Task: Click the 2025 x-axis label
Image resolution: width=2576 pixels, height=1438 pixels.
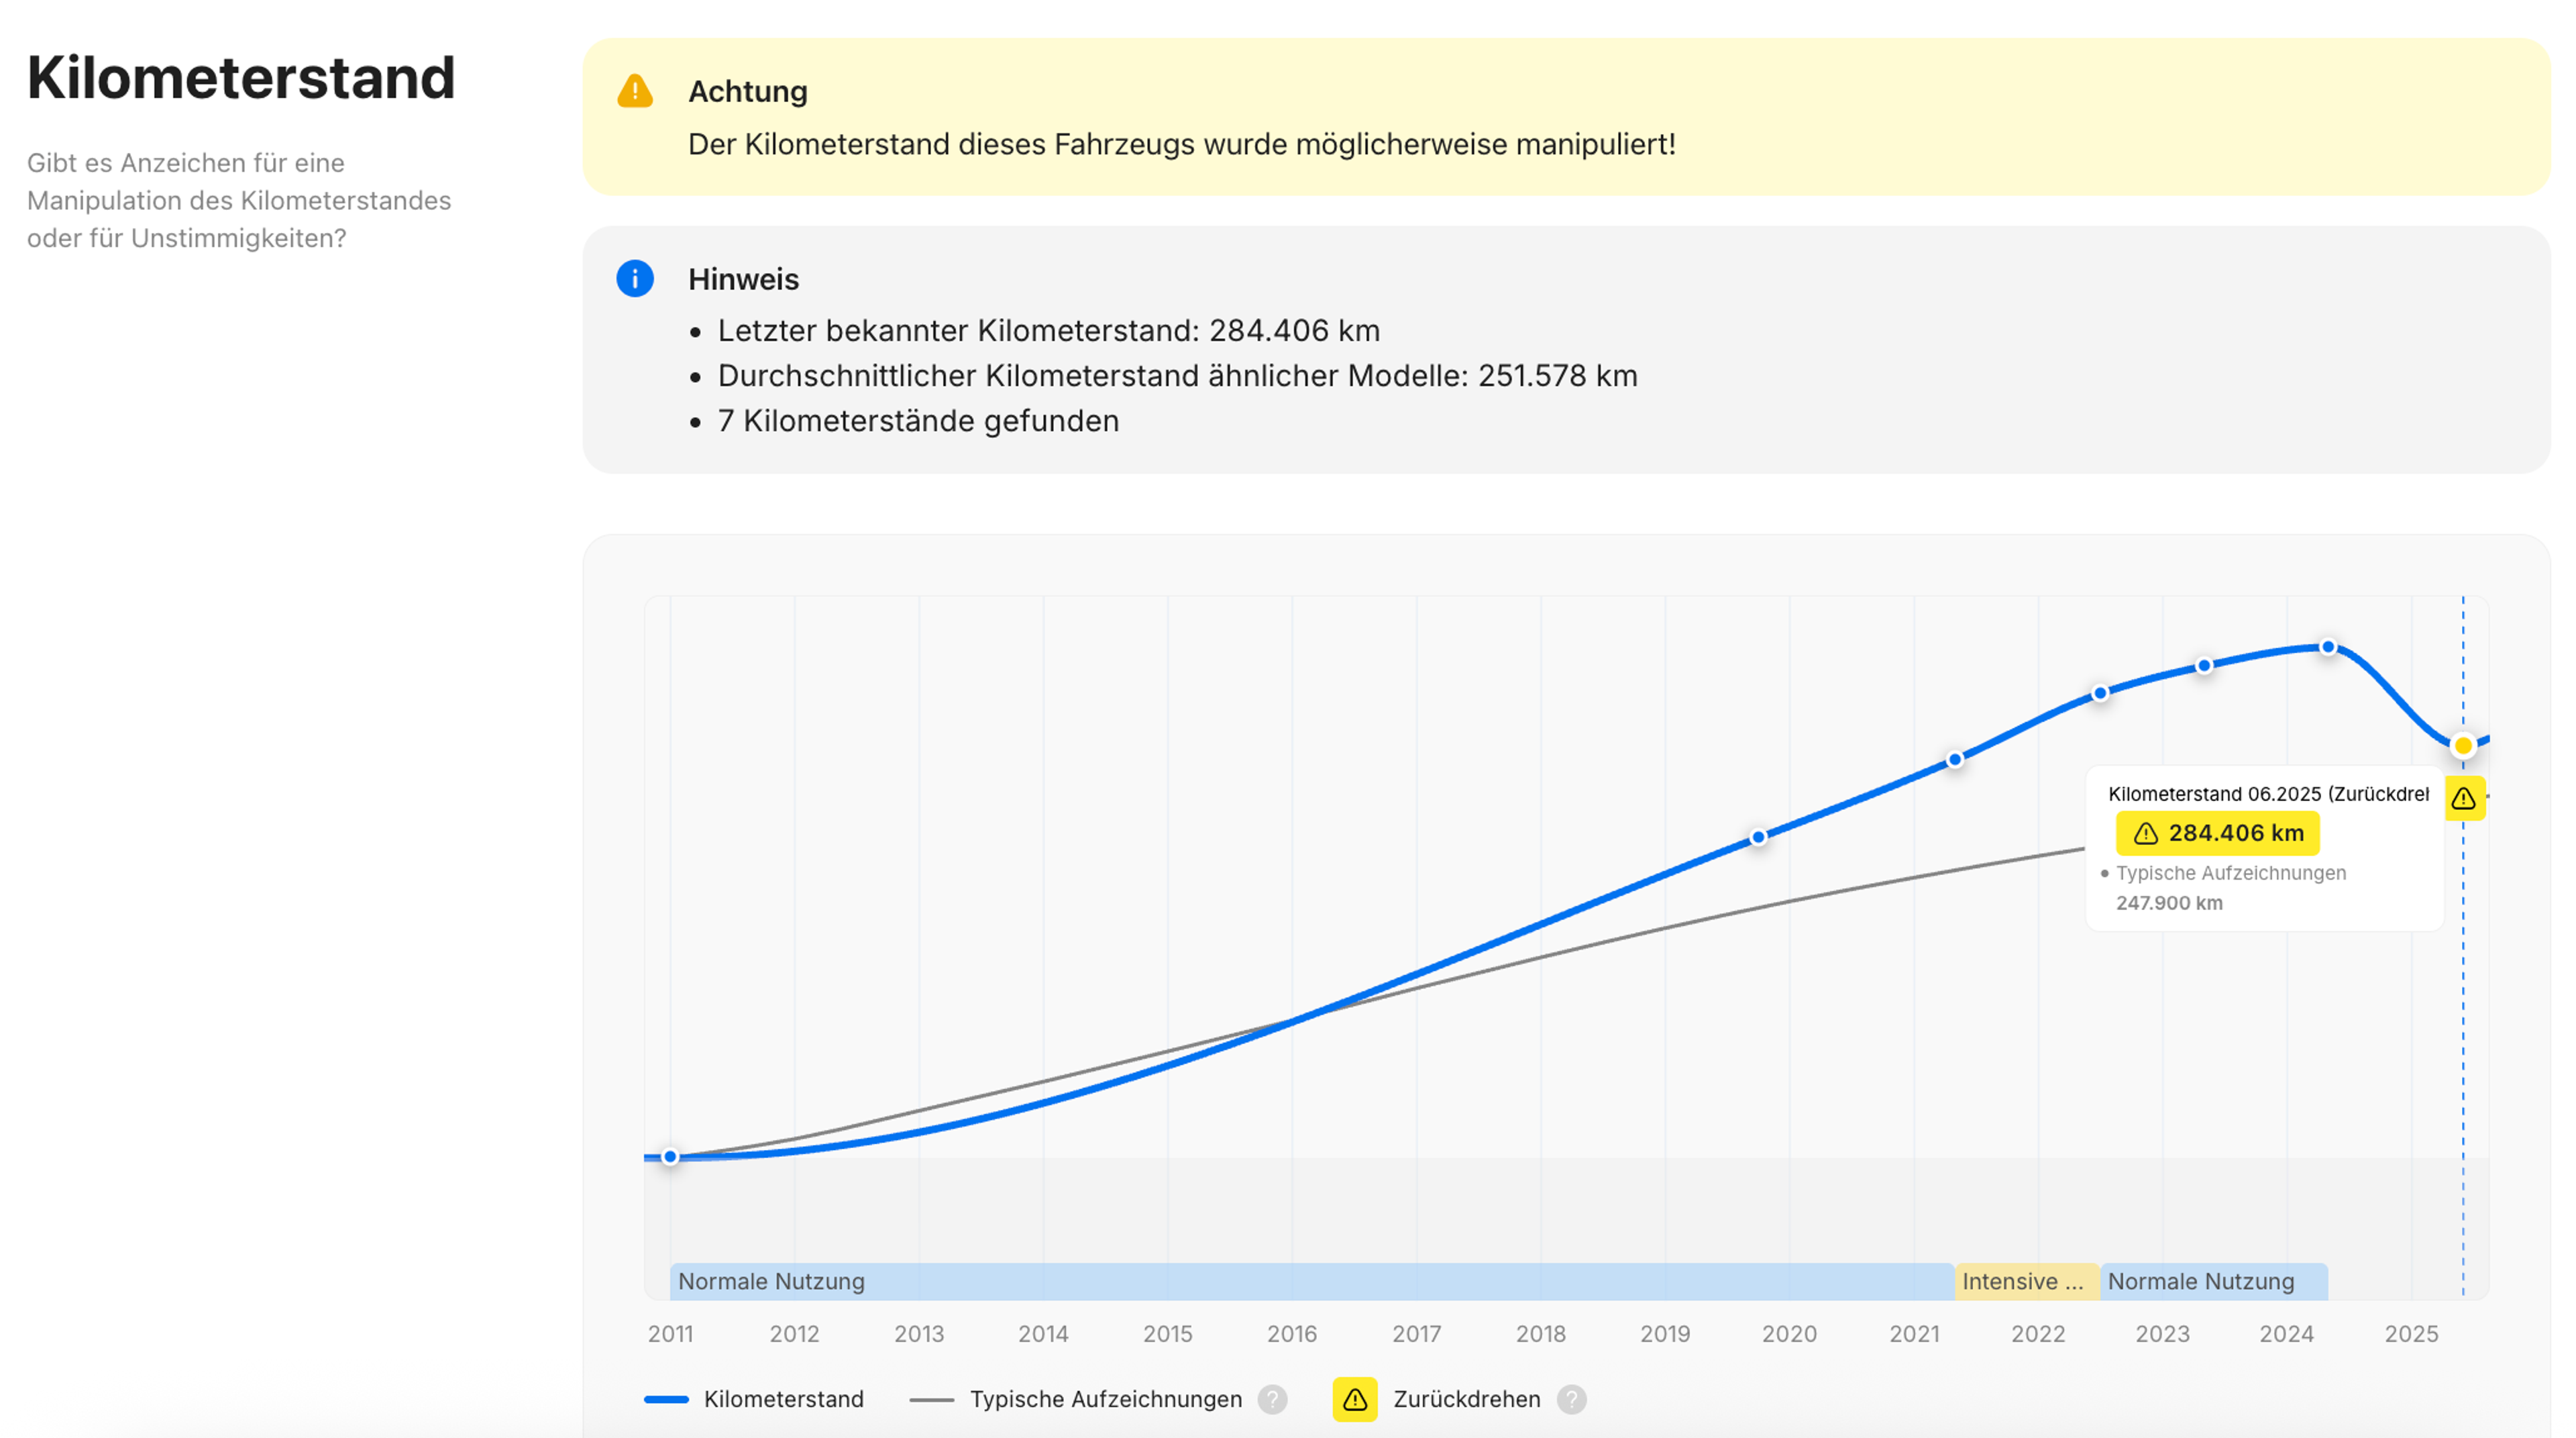Action: pos(2411,1334)
